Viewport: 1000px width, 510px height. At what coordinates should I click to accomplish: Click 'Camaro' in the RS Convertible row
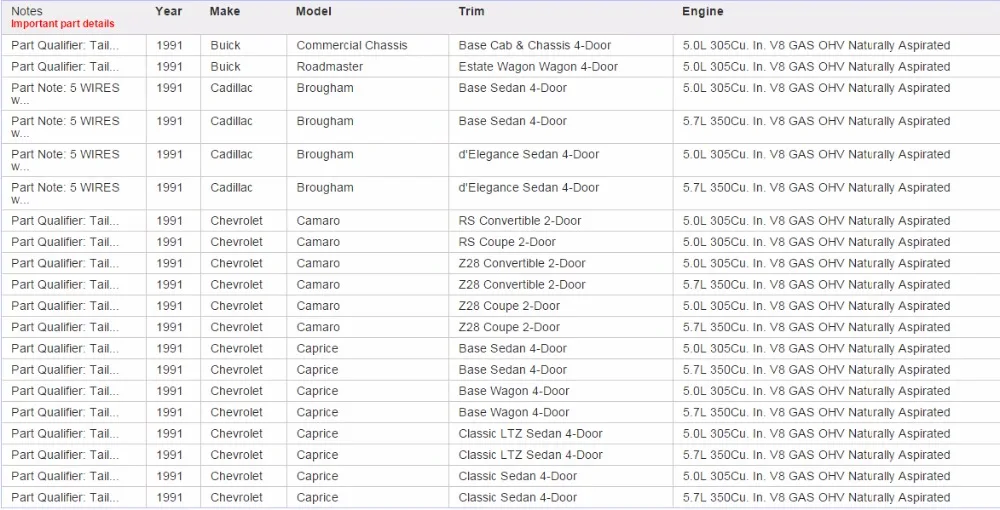pyautogui.click(x=318, y=221)
